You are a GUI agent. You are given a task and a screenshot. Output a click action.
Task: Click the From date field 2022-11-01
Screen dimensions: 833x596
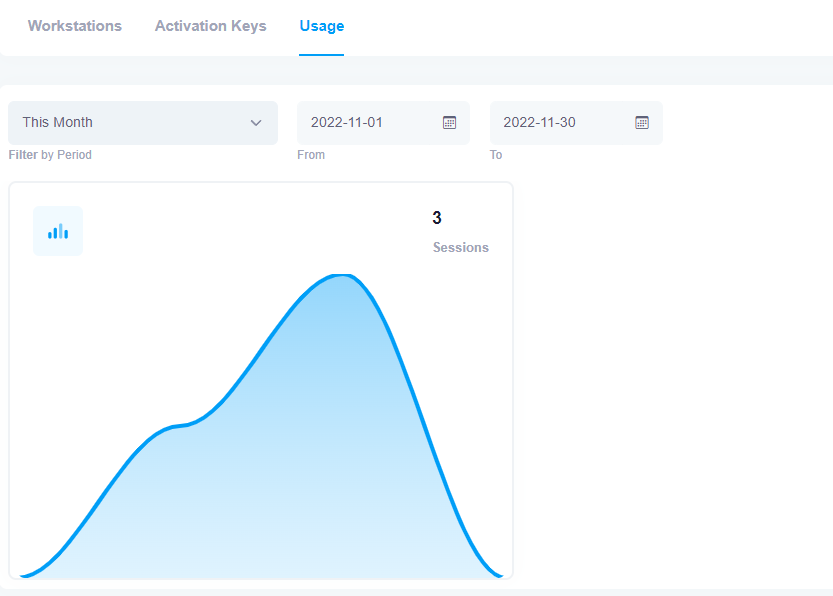click(383, 123)
